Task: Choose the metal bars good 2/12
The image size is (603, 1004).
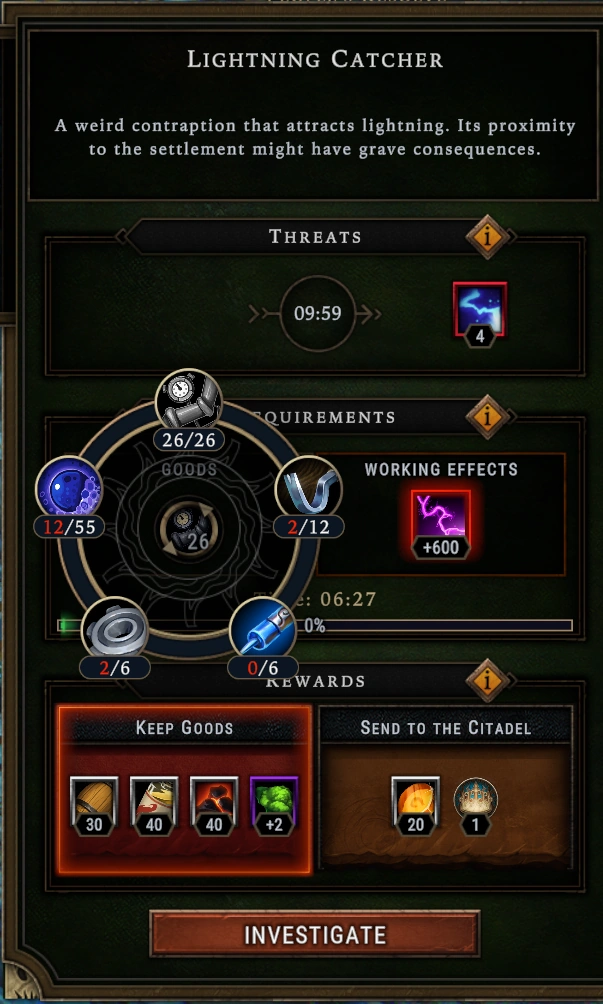Action: pyautogui.click(x=309, y=498)
